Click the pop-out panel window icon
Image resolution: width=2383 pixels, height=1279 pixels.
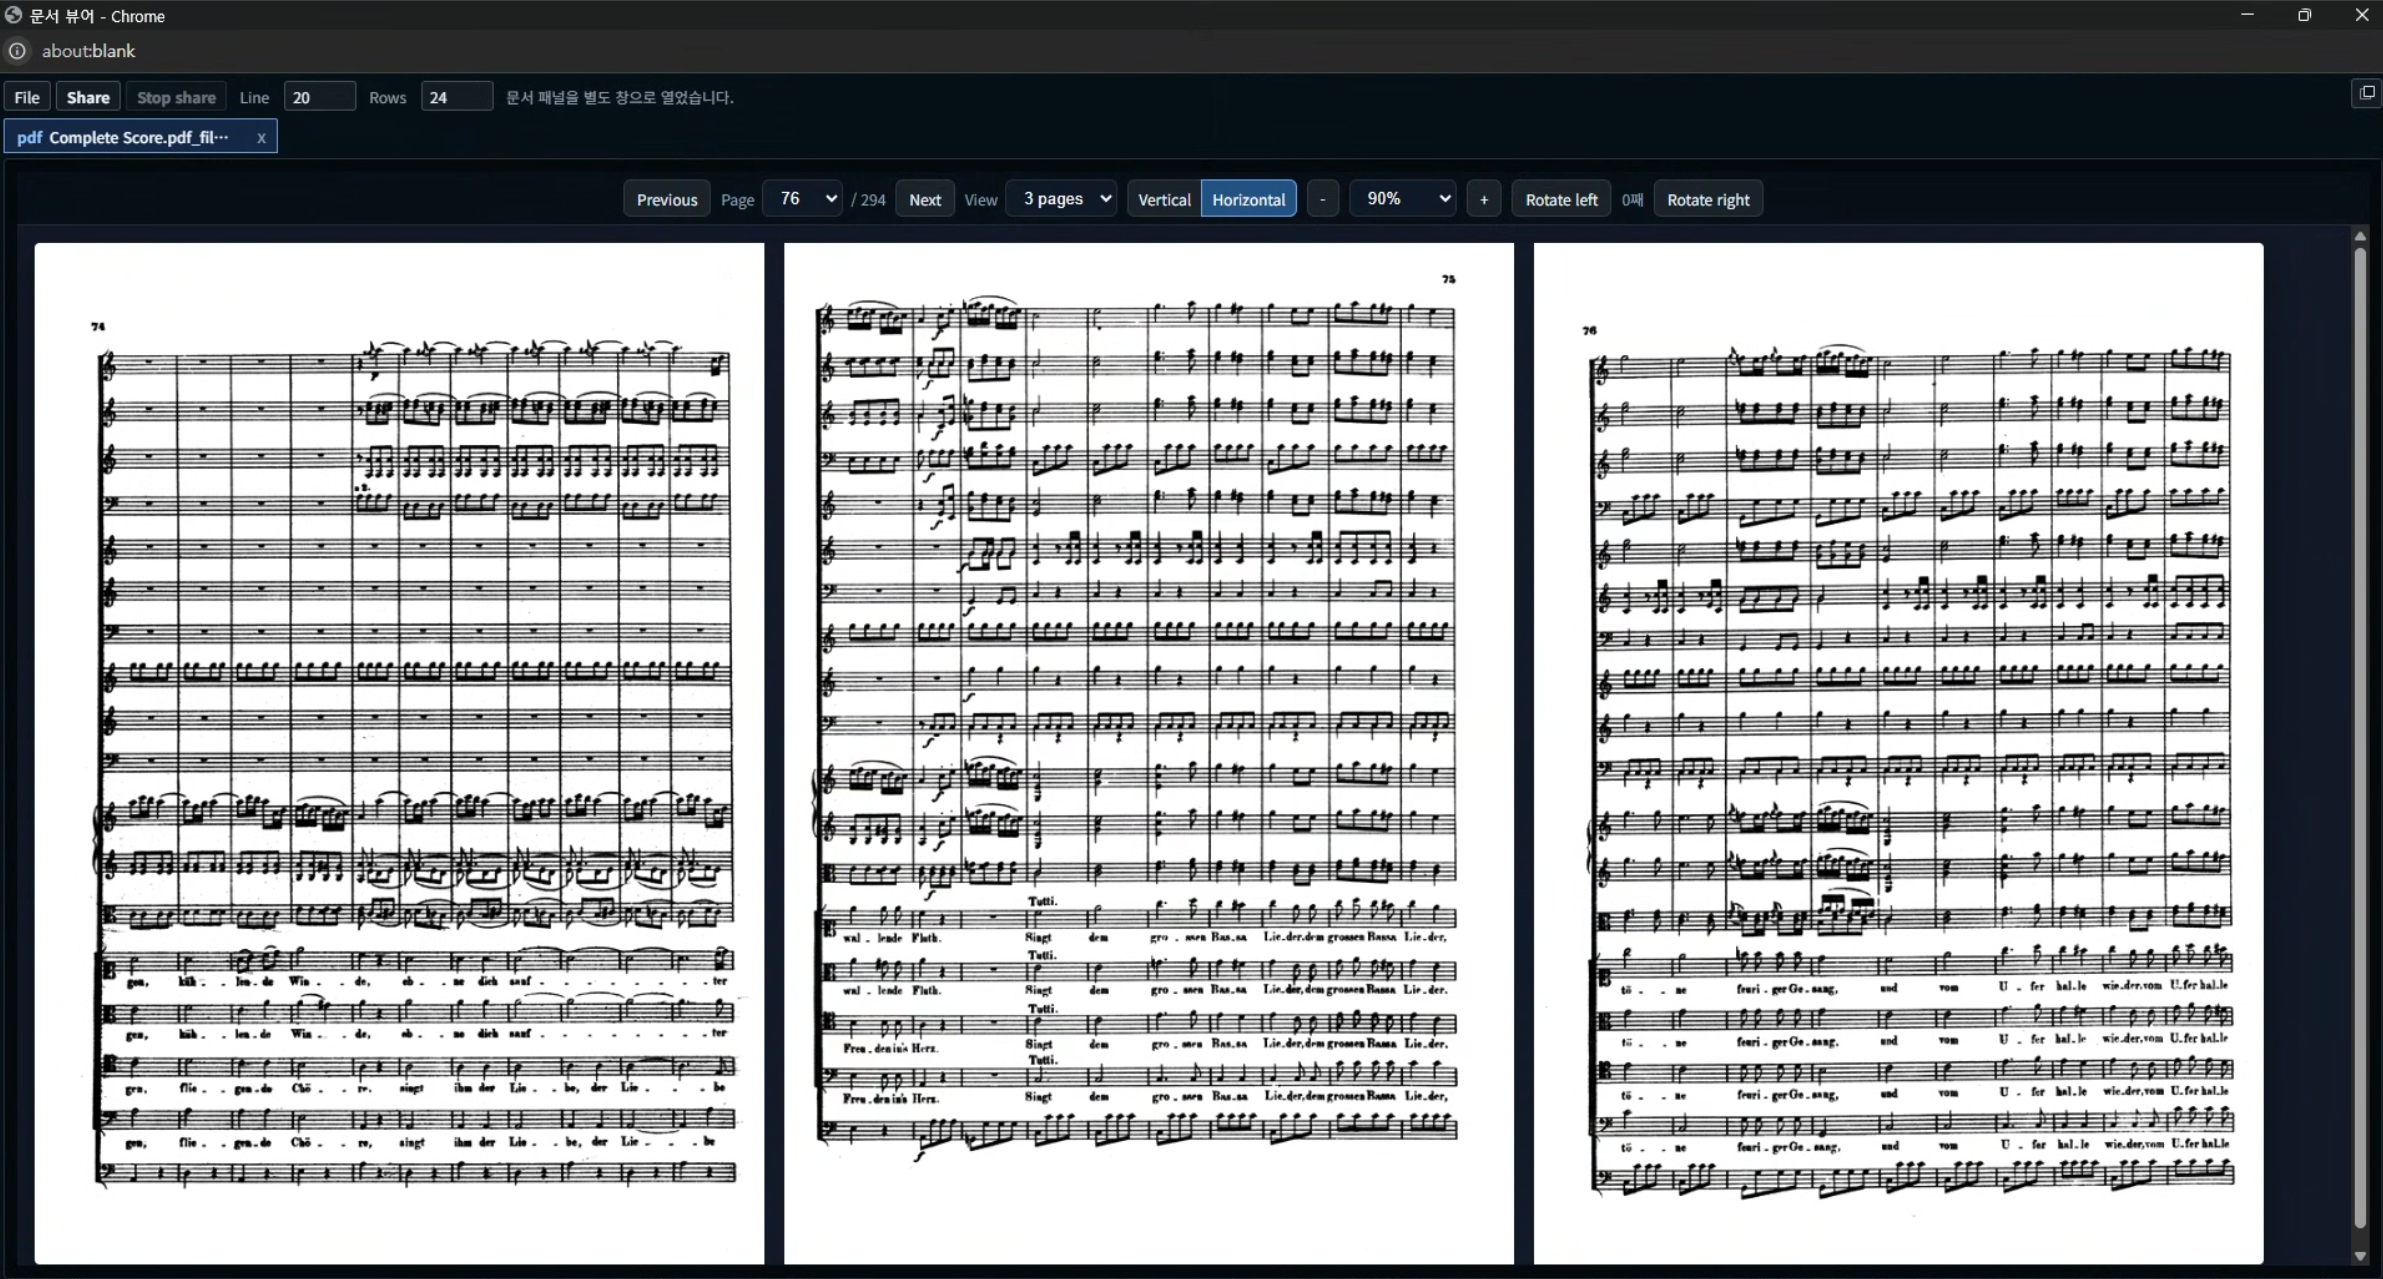tap(2366, 93)
